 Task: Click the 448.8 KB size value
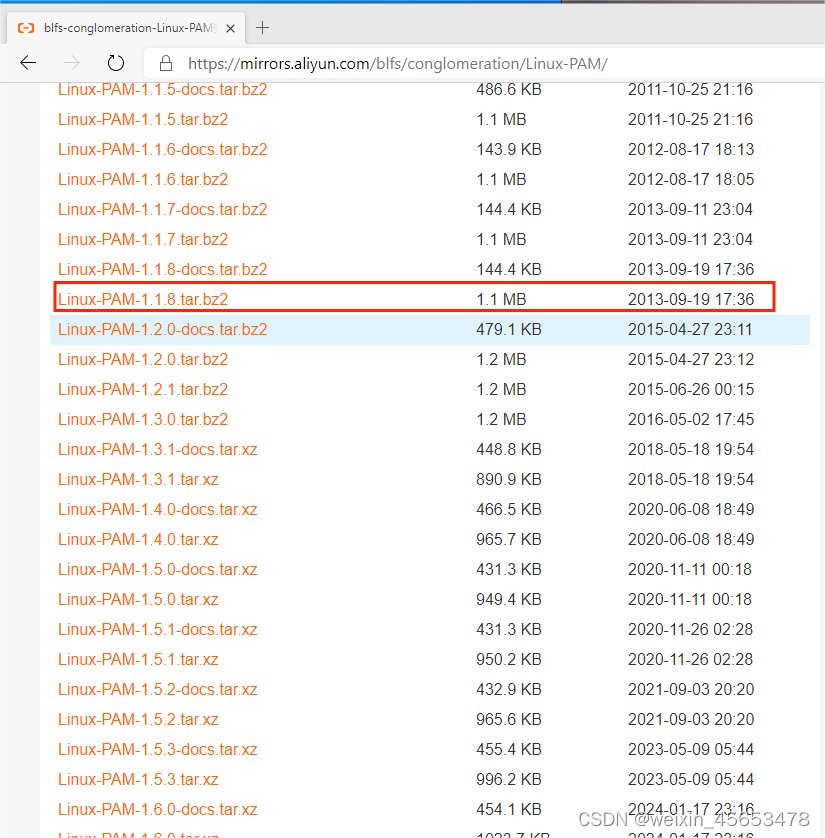[509, 449]
